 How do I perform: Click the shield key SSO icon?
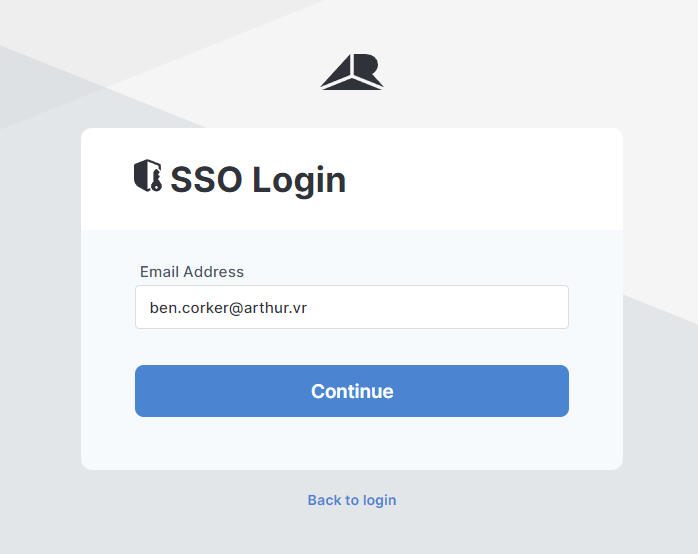click(148, 176)
